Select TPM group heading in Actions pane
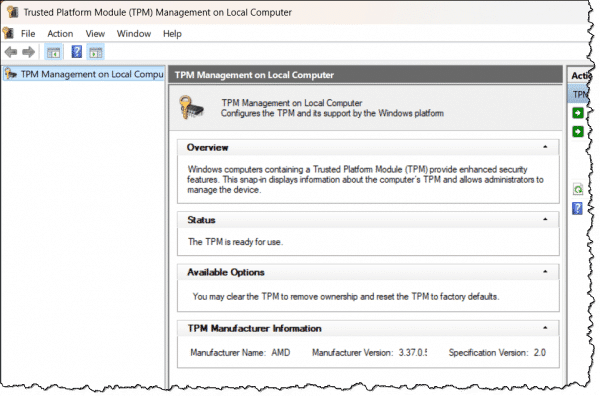 pyautogui.click(x=579, y=94)
